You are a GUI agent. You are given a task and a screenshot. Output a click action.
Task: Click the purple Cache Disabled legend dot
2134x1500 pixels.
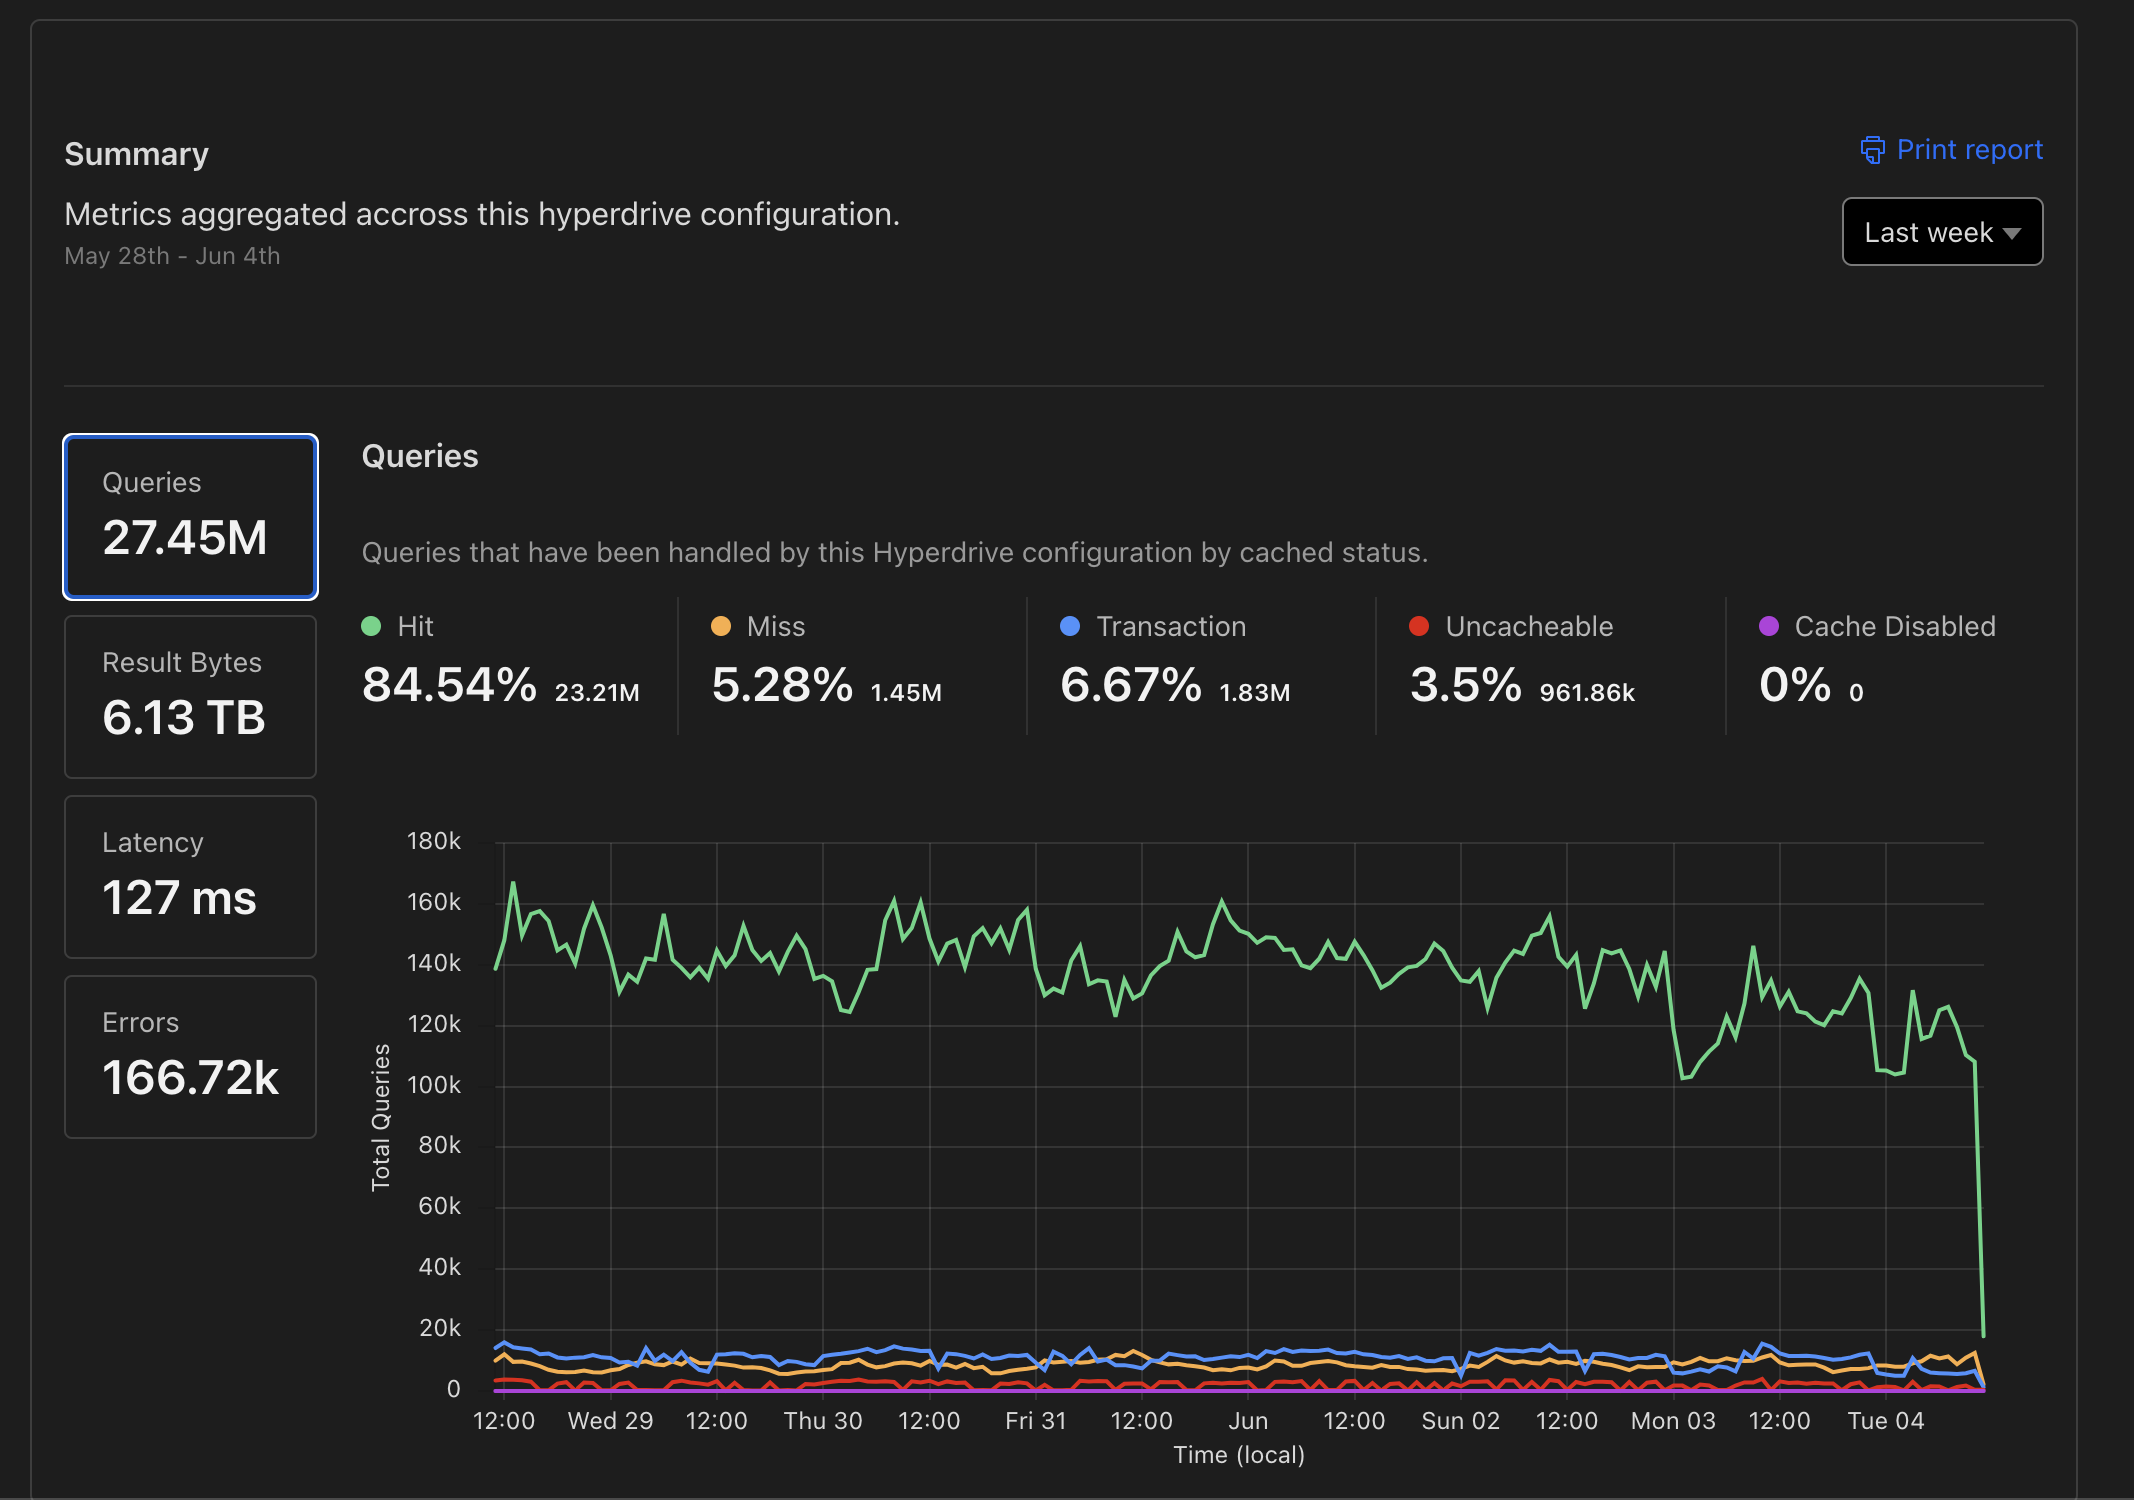pos(1768,626)
